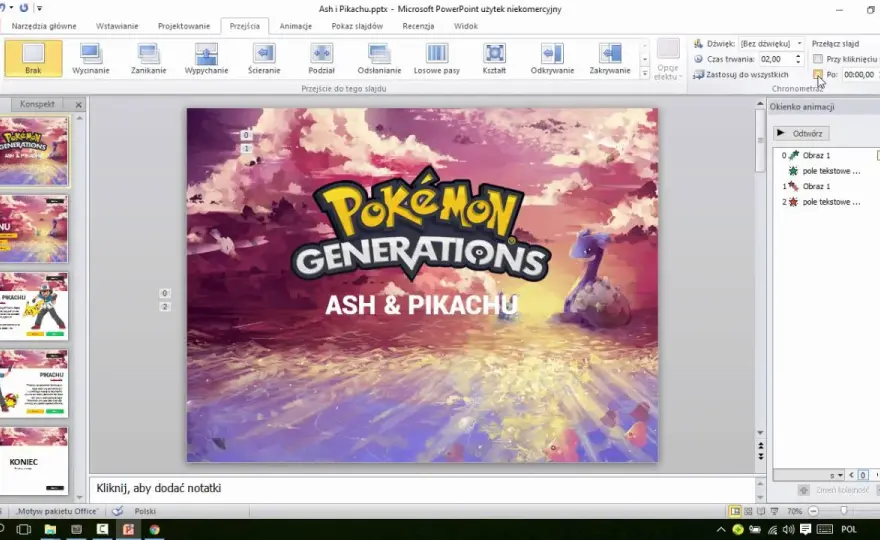This screenshot has height=540, width=880.
Task: Toggle the Po: auto-advance checkbox
Action: tap(818, 74)
